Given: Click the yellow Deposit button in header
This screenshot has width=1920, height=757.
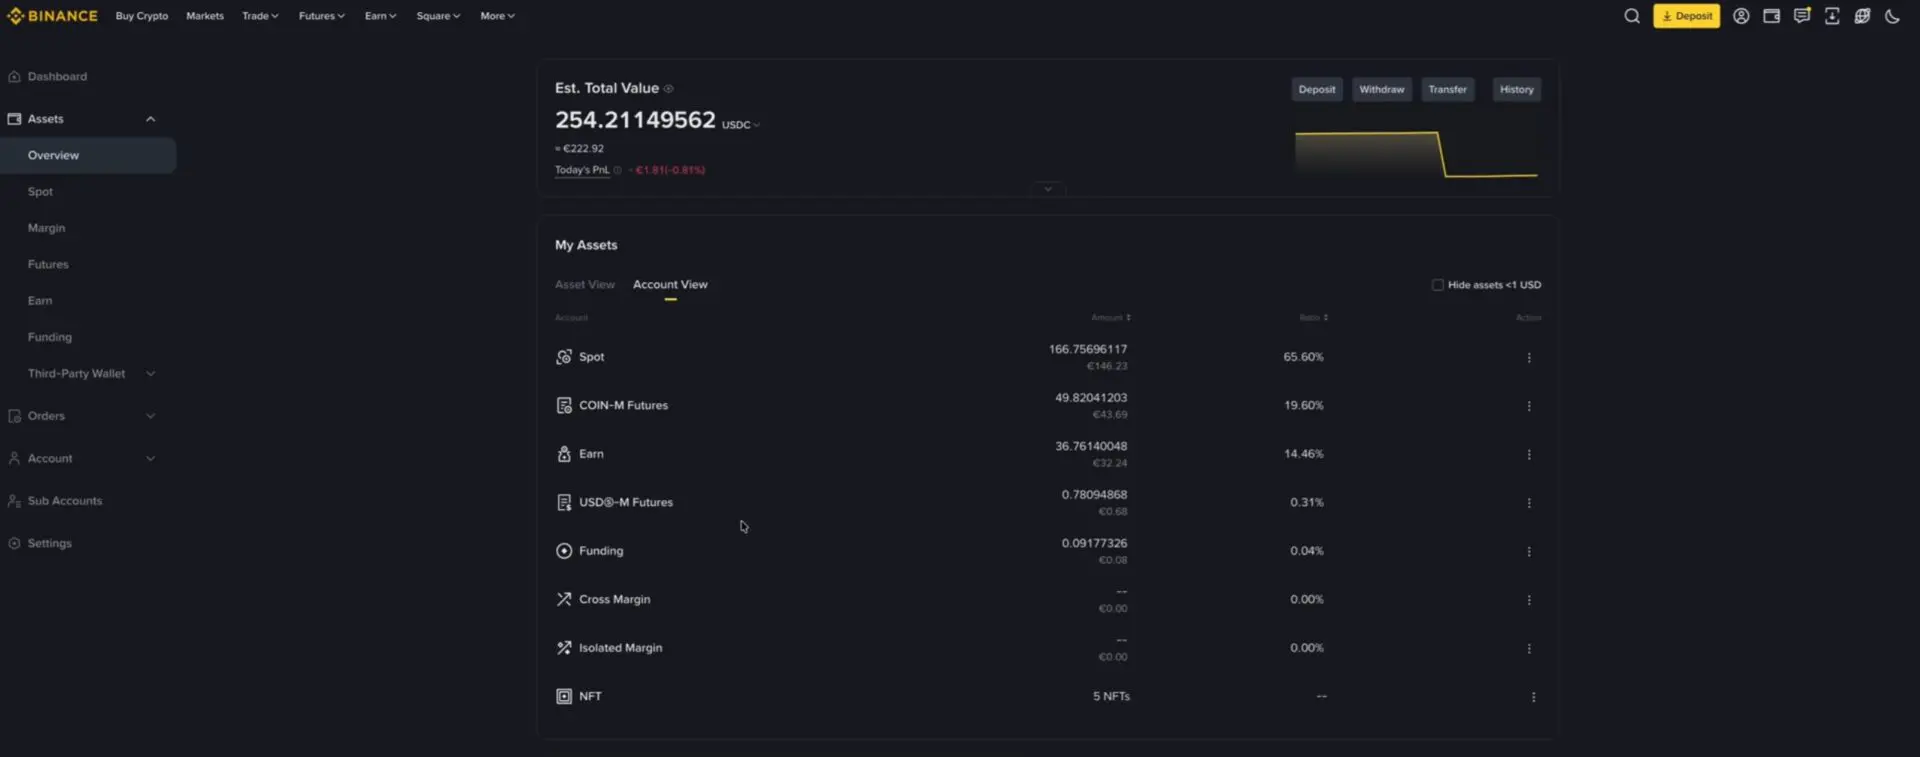Looking at the screenshot, I should 1686,16.
